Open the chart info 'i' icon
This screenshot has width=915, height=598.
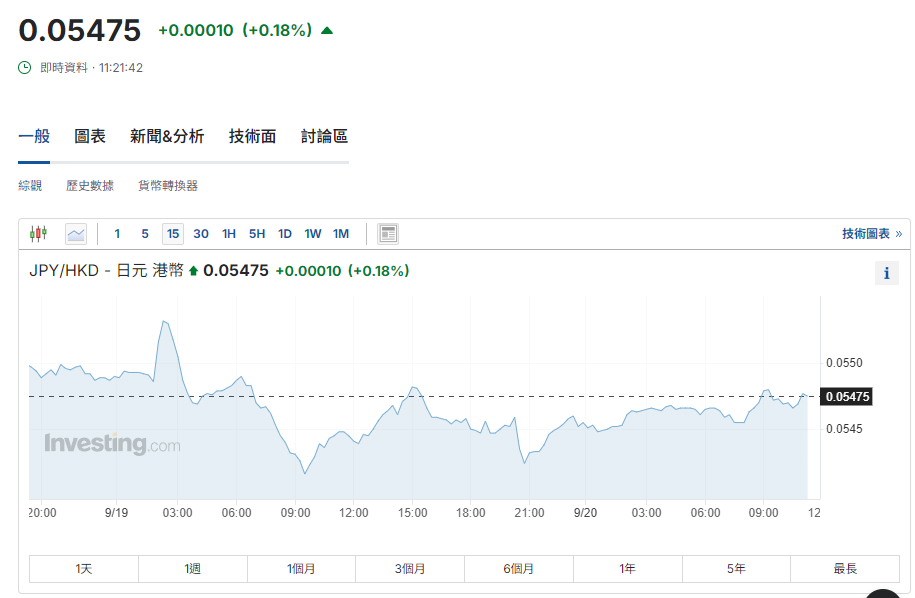point(886,273)
